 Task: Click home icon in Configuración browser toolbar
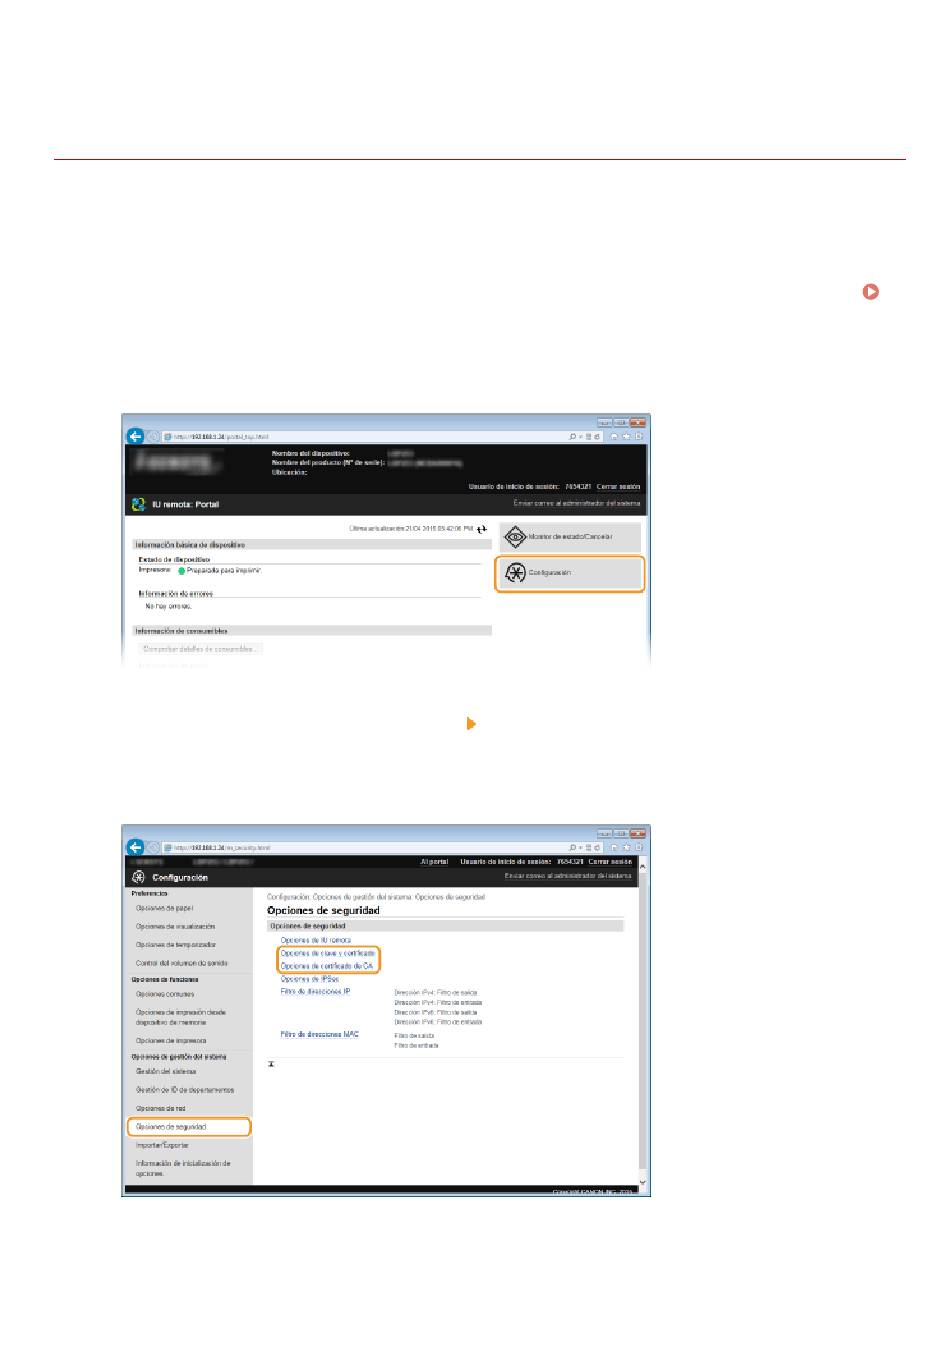pos(616,848)
